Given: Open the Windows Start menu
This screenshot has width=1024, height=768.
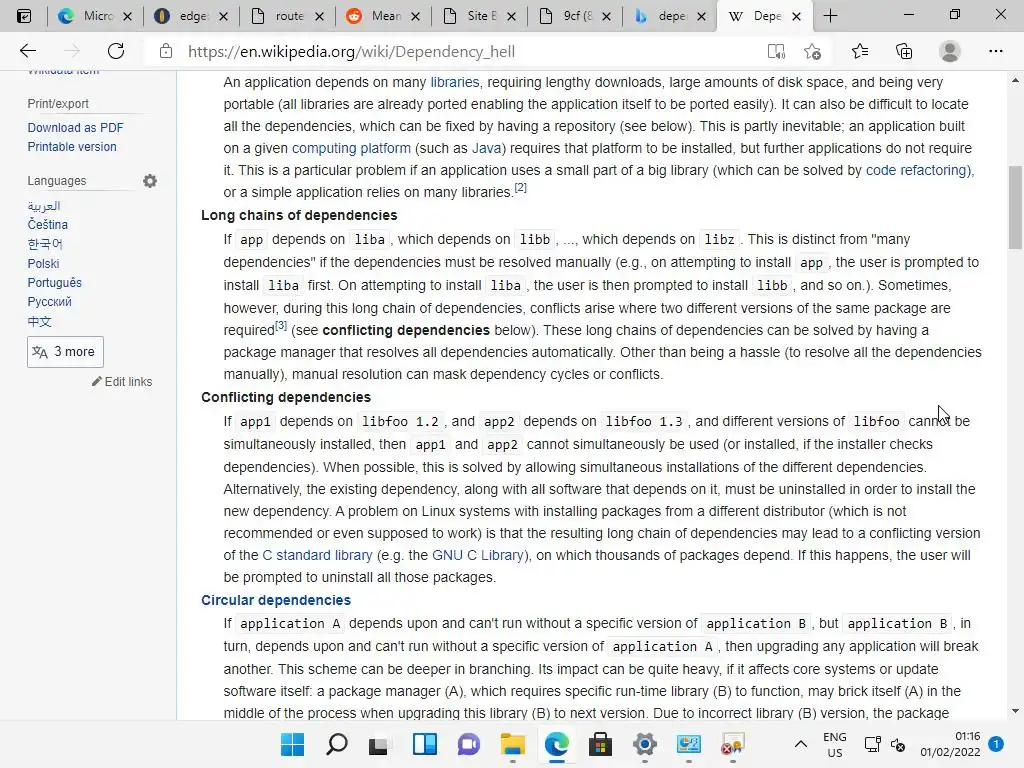Looking at the screenshot, I should click(292, 744).
